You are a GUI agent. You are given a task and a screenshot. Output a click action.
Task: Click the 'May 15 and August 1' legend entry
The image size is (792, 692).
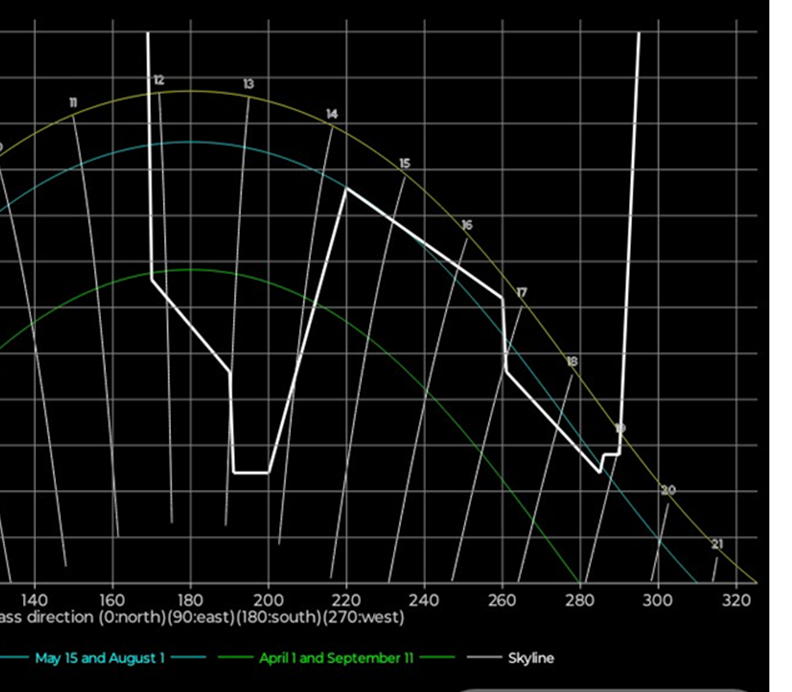tap(99, 658)
